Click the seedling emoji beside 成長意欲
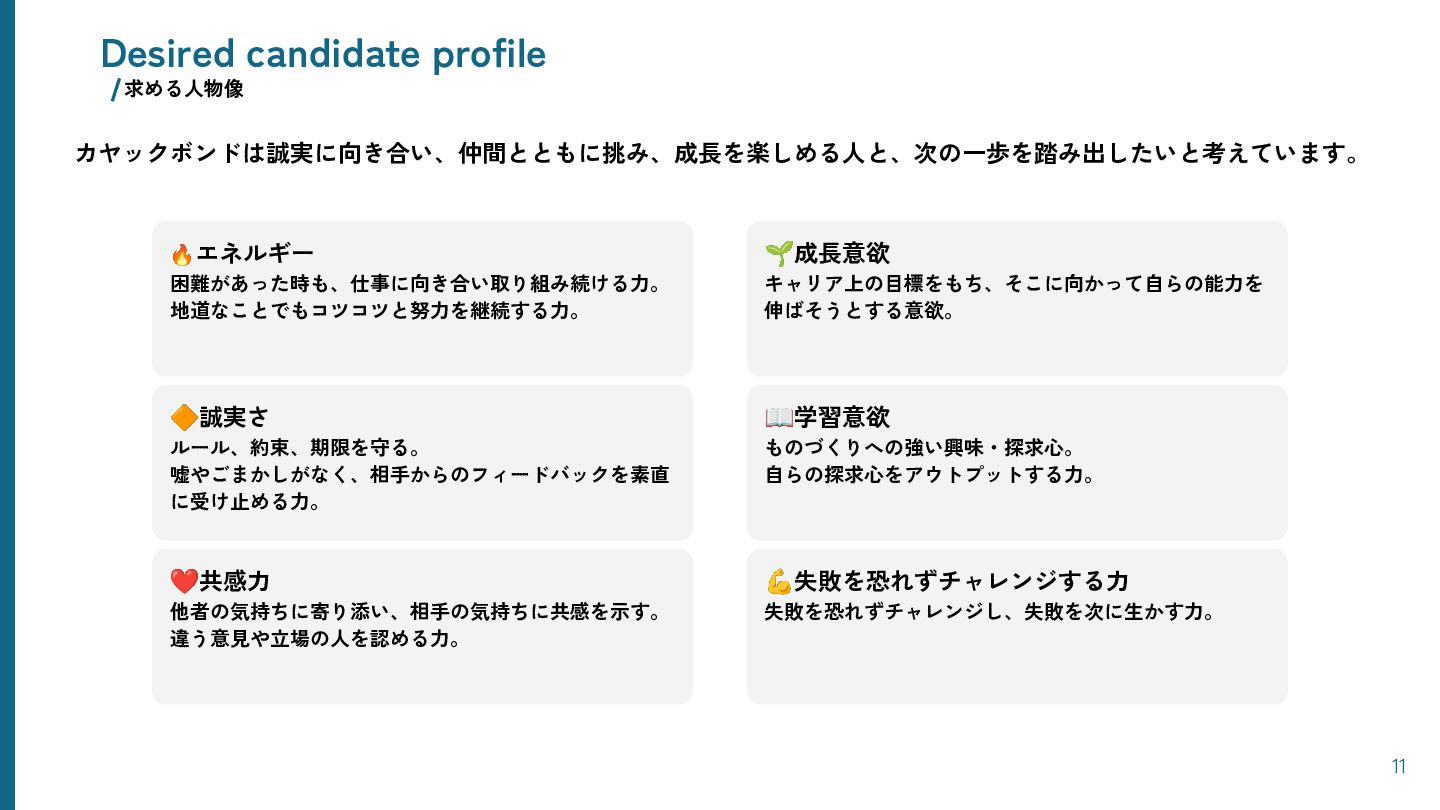The height and width of the screenshot is (810, 1440). click(x=778, y=253)
